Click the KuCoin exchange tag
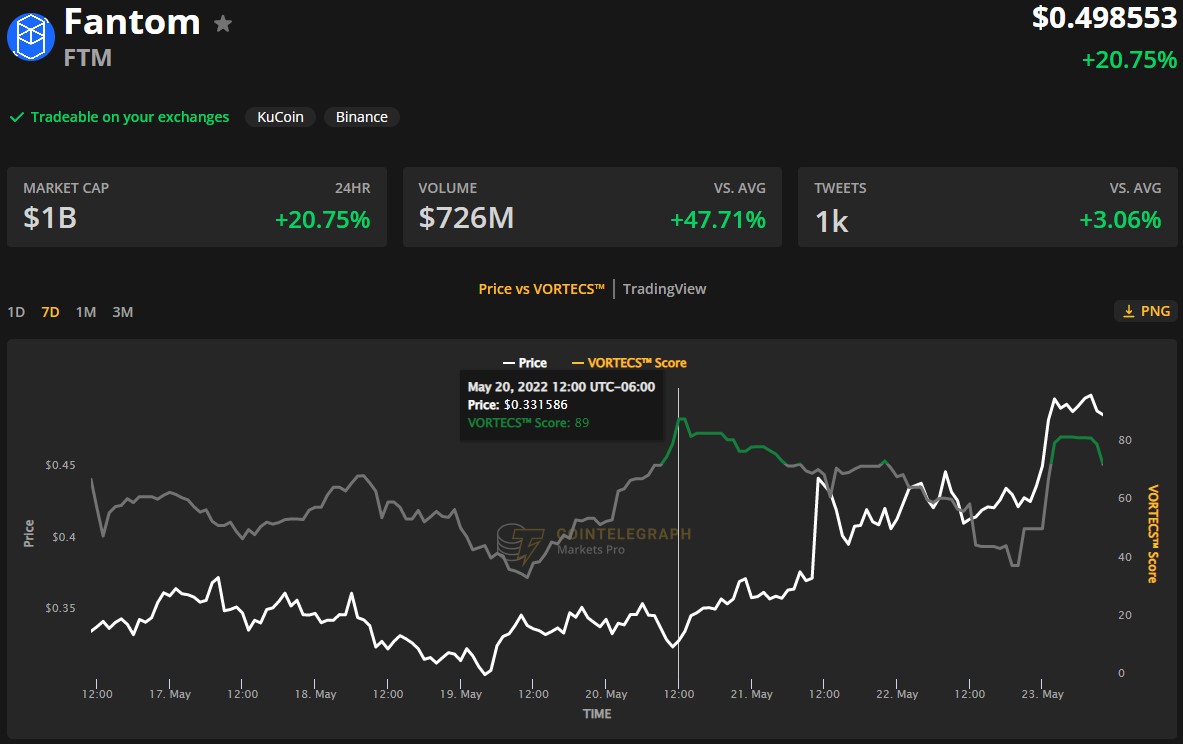Image resolution: width=1183 pixels, height=744 pixels. [281, 117]
